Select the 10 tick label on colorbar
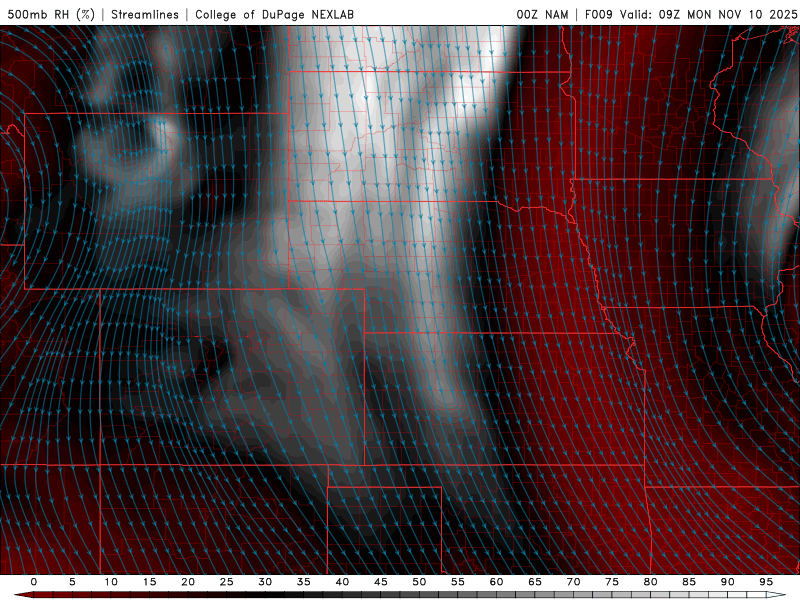800x600 pixels. [111, 582]
